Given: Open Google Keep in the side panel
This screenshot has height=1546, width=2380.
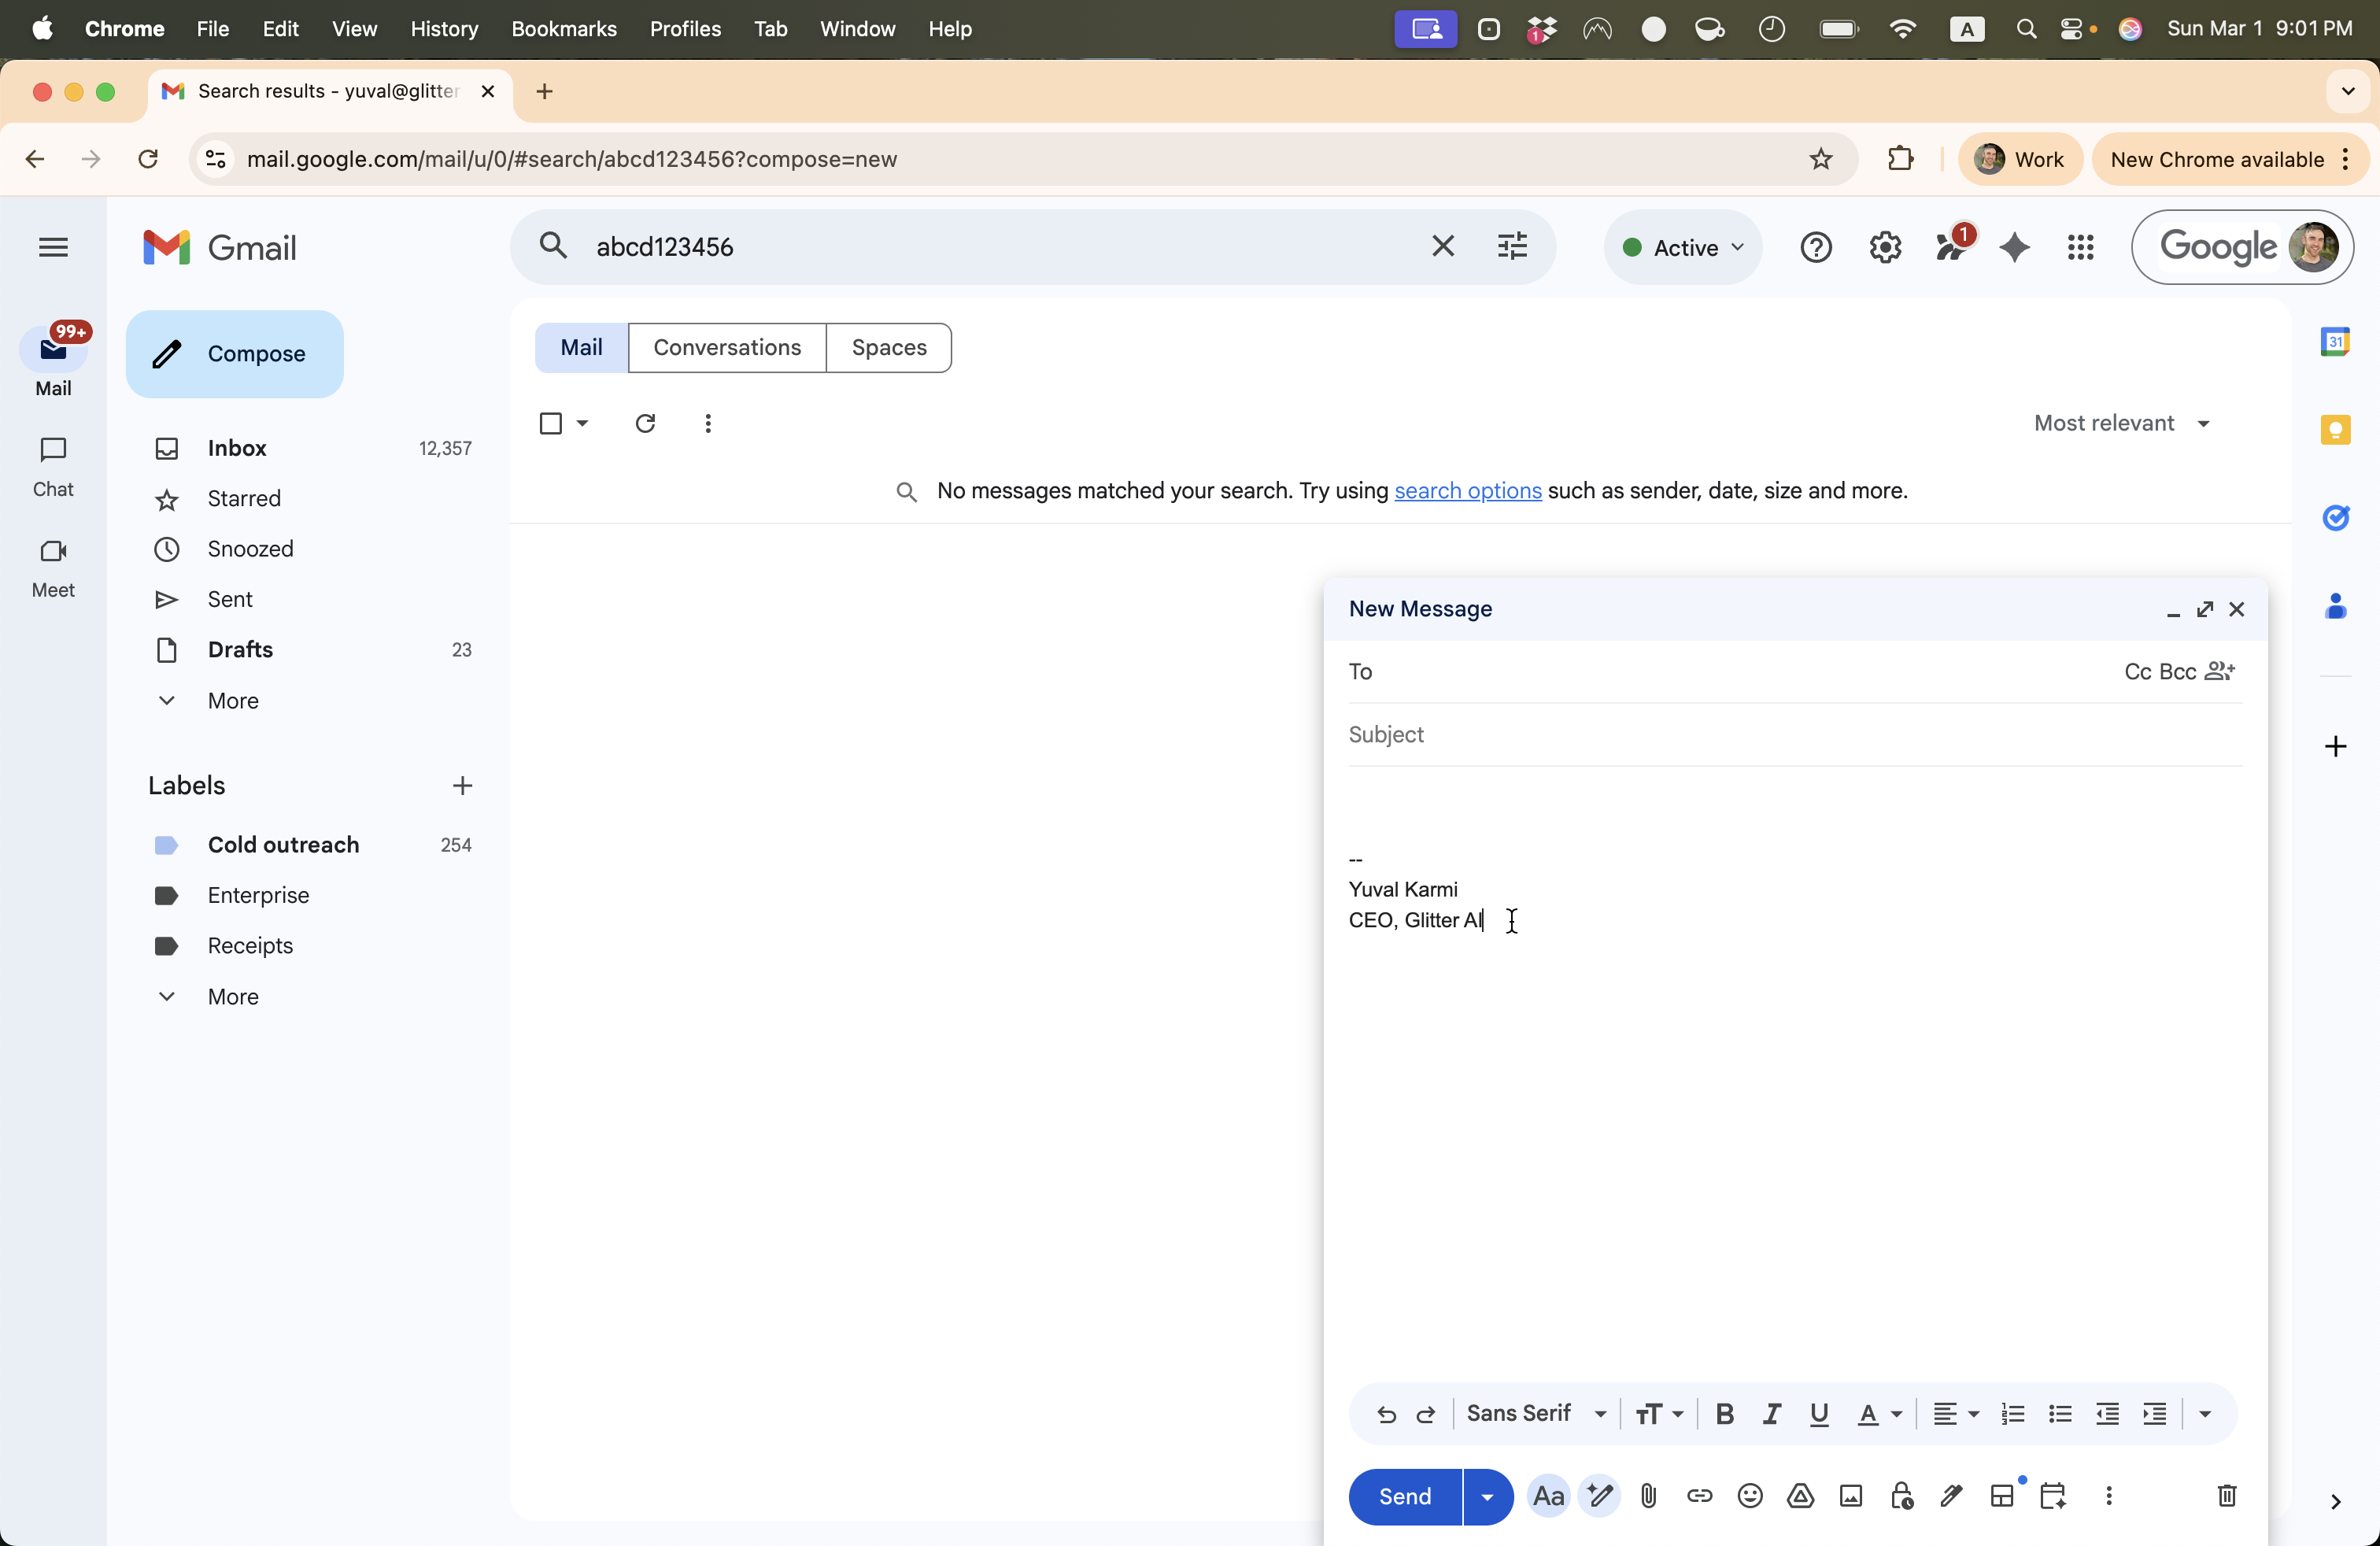Looking at the screenshot, I should (x=2337, y=430).
